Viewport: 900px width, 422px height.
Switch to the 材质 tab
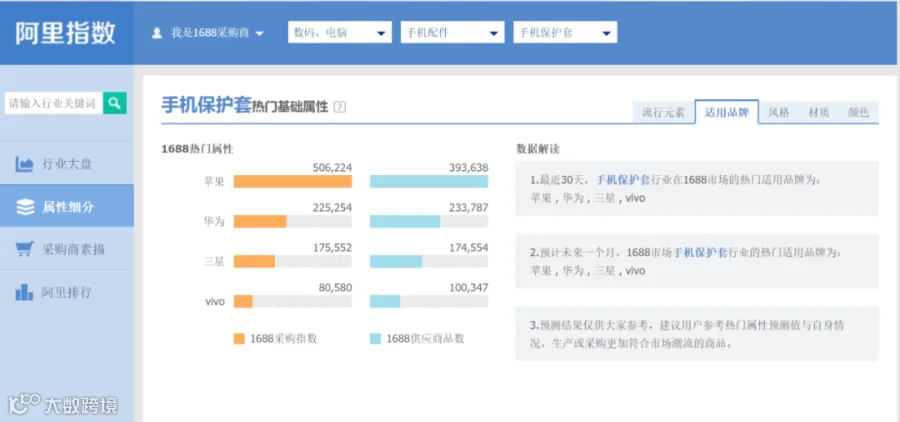pyautogui.click(x=818, y=113)
